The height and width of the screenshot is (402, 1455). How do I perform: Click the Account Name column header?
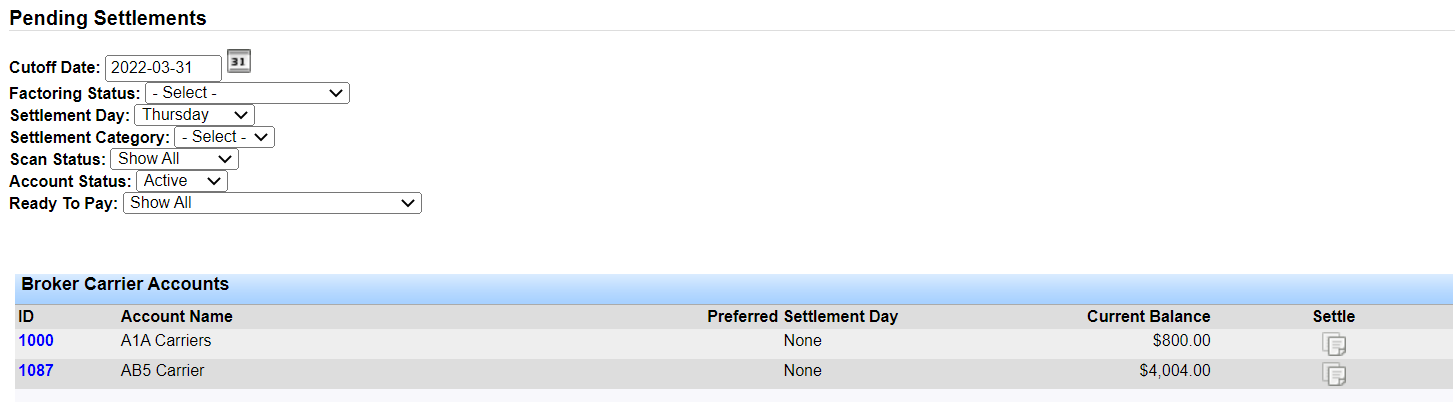click(x=176, y=317)
